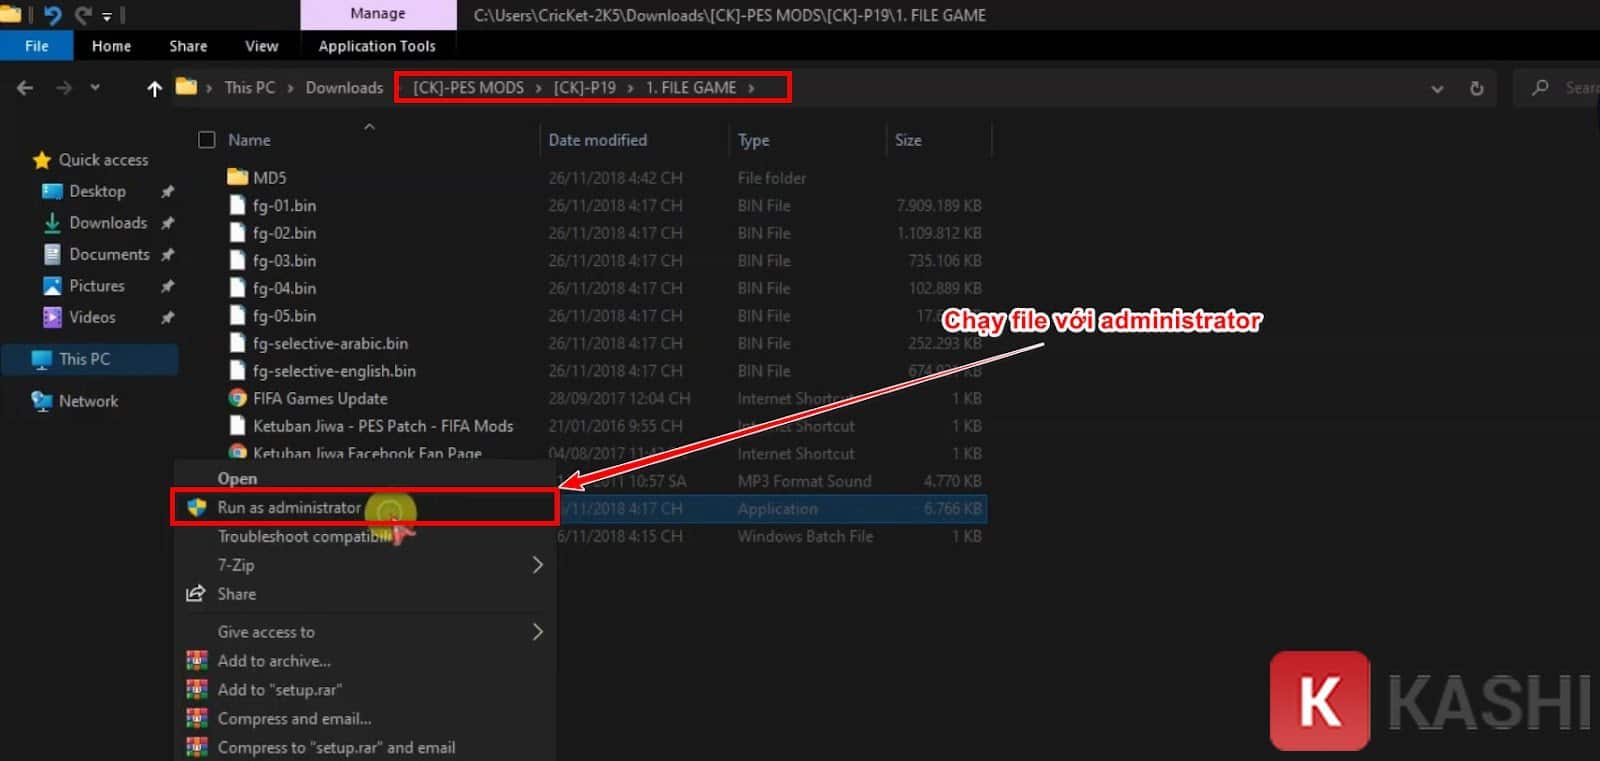Click [CK]-P19 breadcrumb segment
The image size is (1600, 761).
584,87
